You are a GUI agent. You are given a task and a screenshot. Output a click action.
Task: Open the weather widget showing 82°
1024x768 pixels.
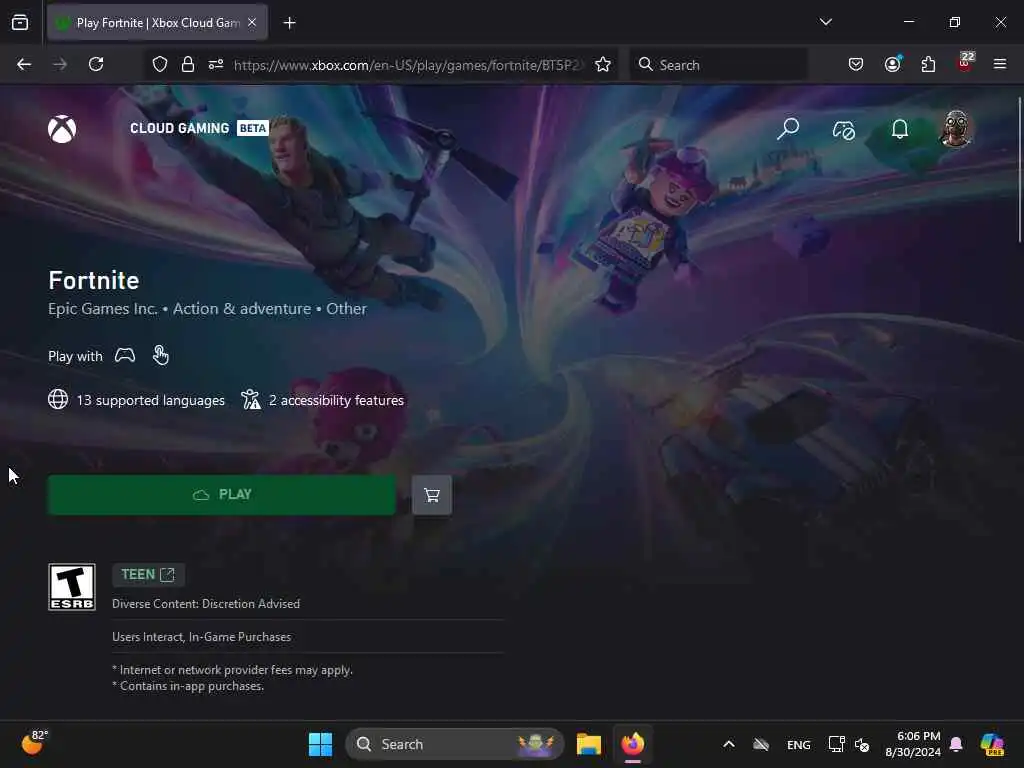click(x=35, y=743)
